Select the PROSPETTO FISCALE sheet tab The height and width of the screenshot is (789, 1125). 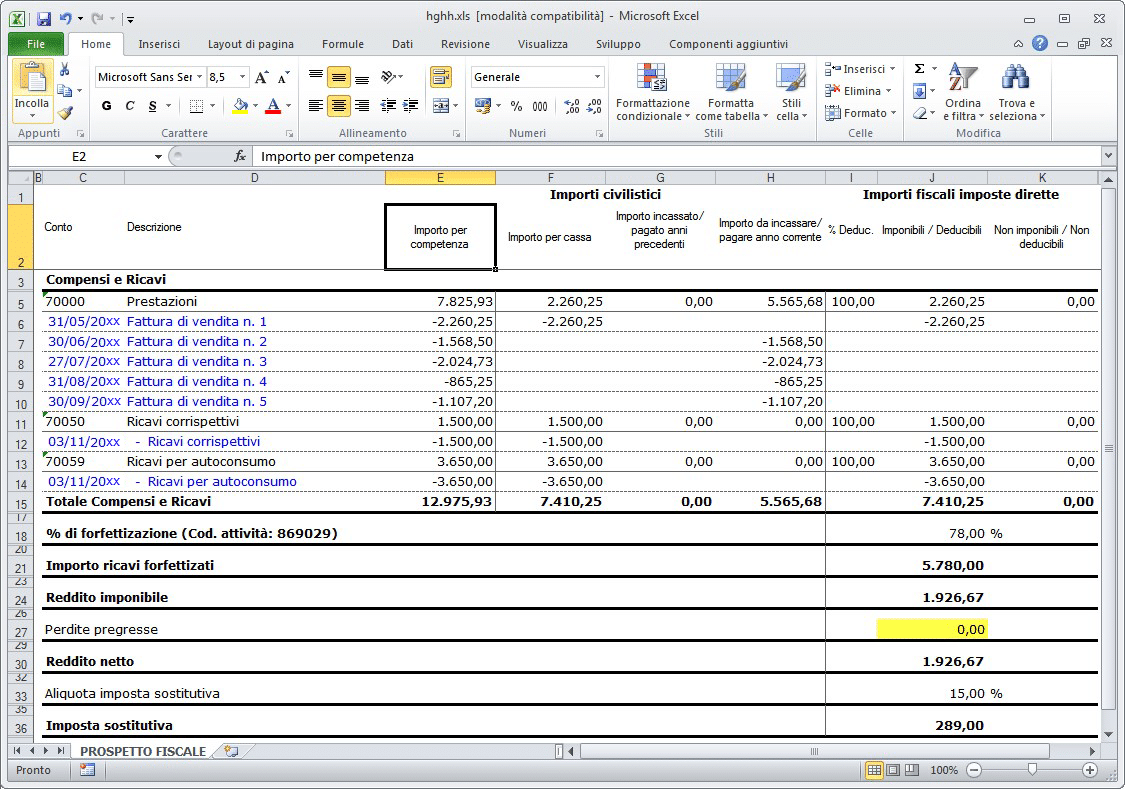143,751
